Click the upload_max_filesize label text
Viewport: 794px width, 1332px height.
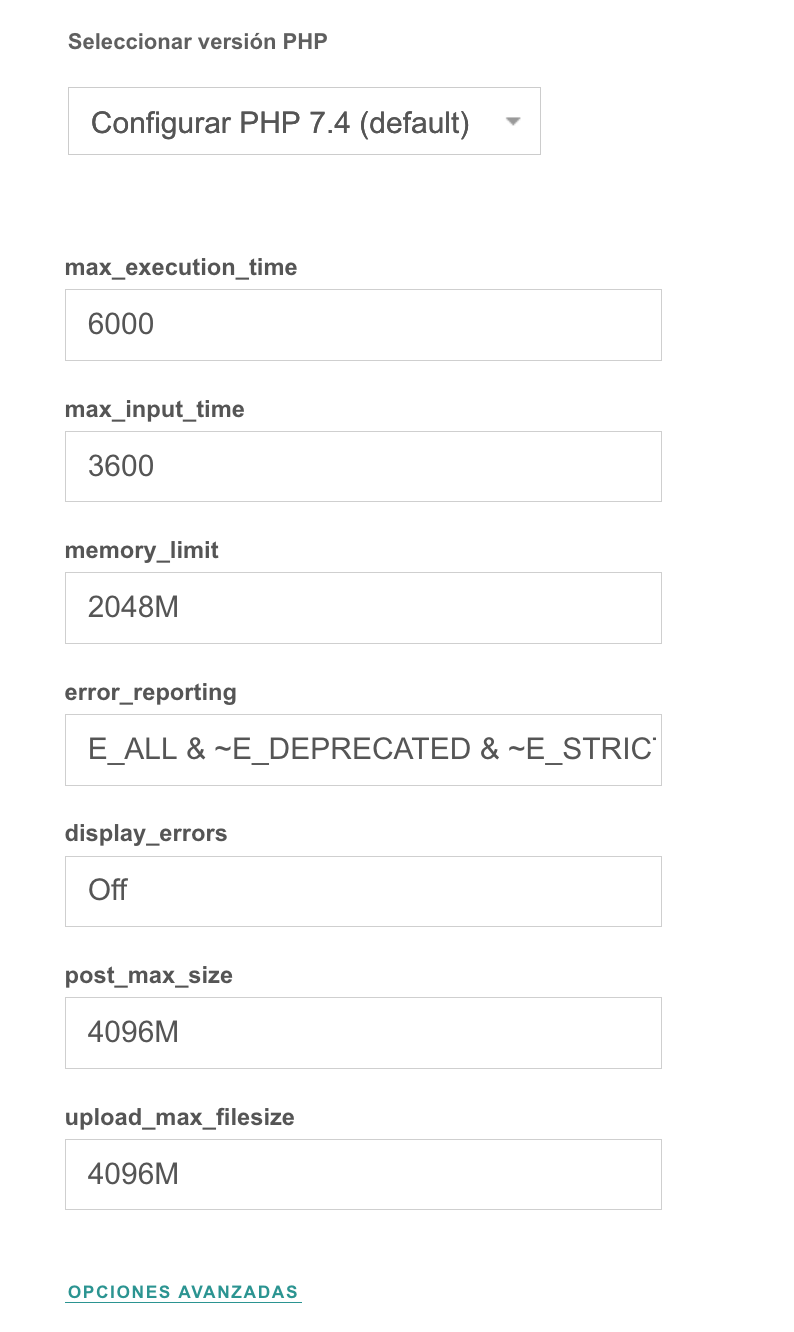point(180,1117)
